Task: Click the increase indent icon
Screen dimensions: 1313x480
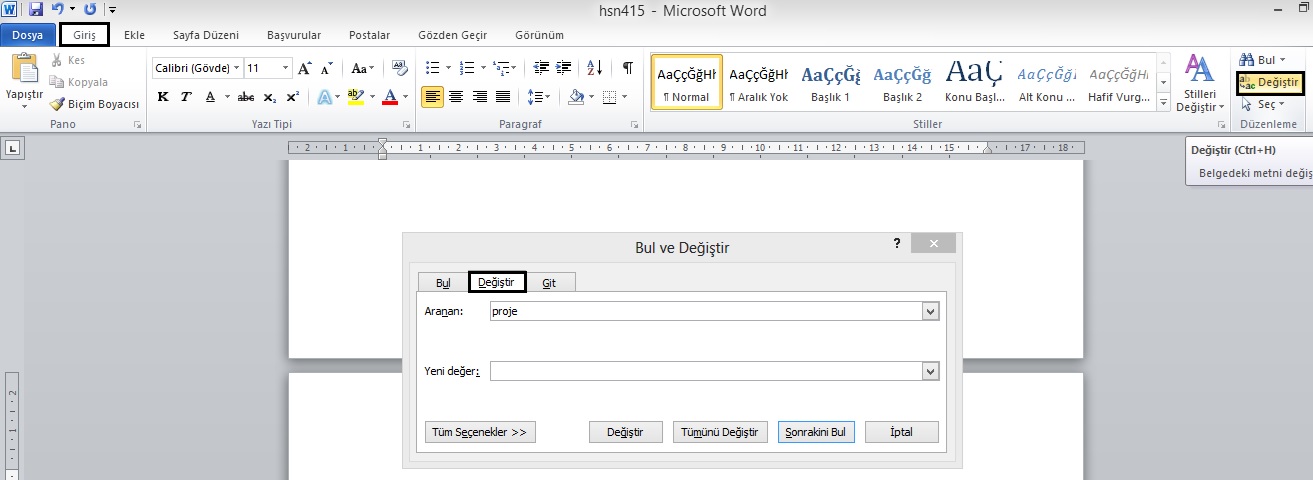Action: (565, 68)
